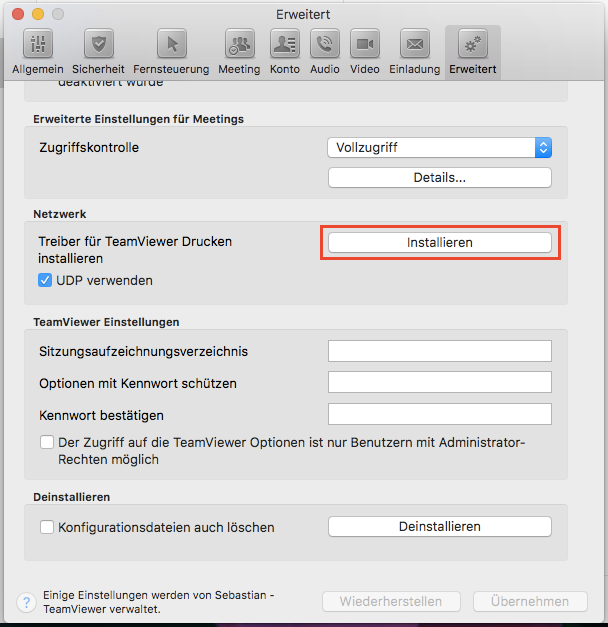Open the Meeting people icon
The height and width of the screenshot is (627, 608).
(x=240, y=44)
